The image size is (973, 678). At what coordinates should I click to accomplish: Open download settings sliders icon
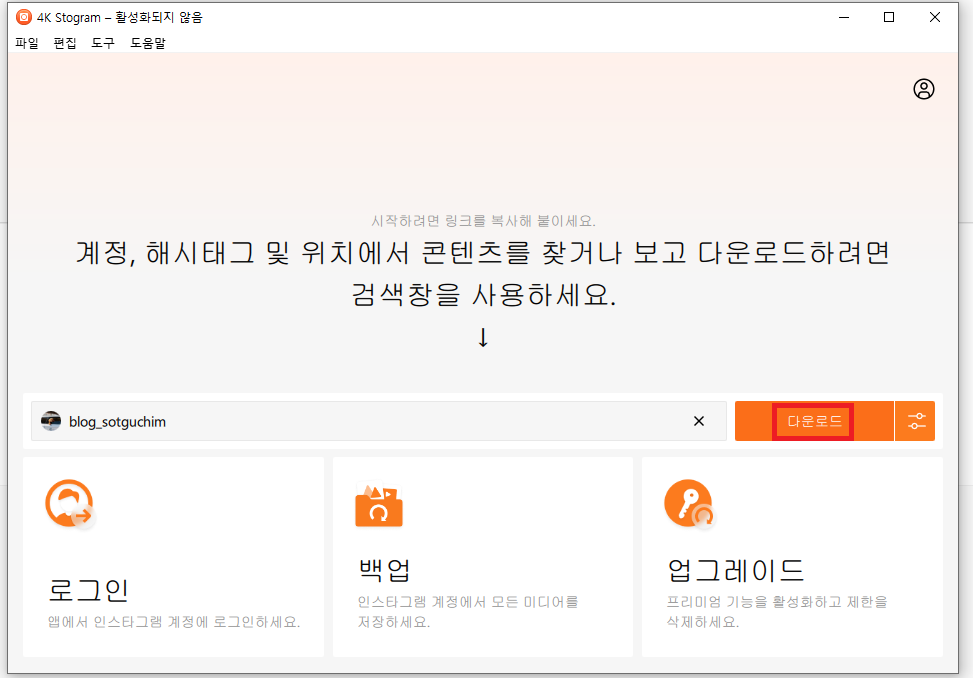point(916,421)
